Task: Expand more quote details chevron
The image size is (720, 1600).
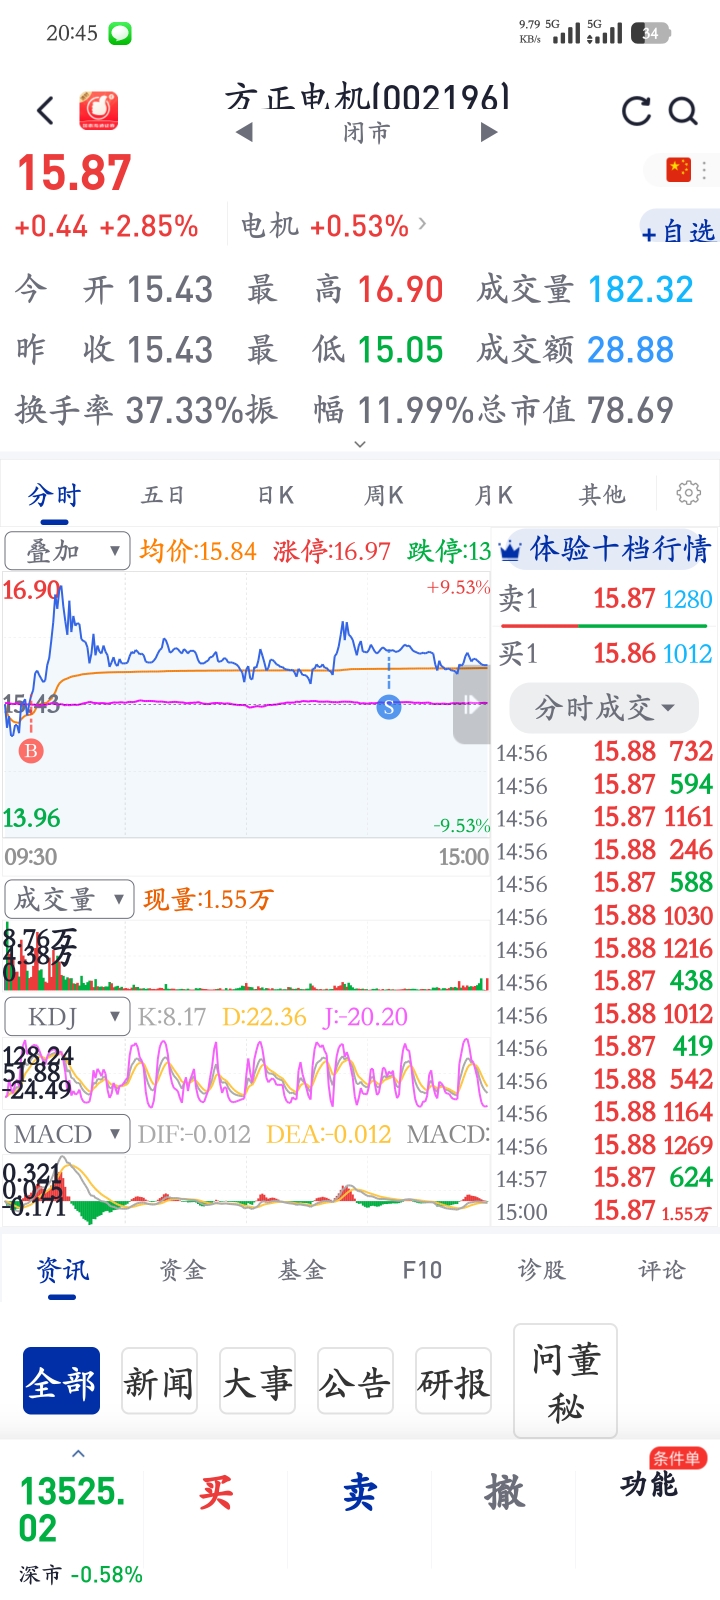Action: pos(360,444)
